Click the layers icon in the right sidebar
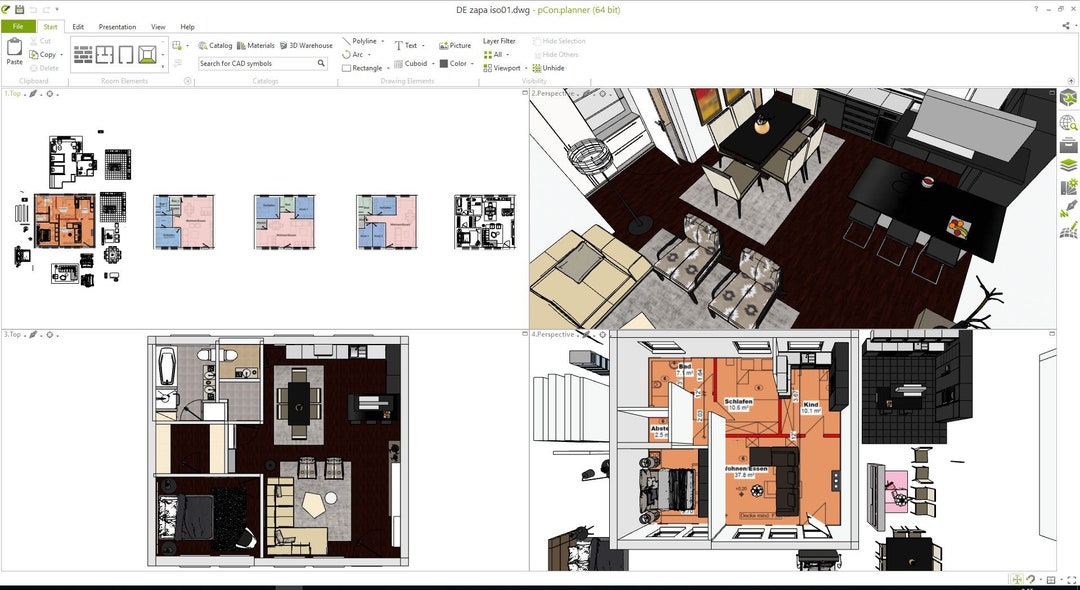Screen dimensions: 1080x590 [1069, 166]
